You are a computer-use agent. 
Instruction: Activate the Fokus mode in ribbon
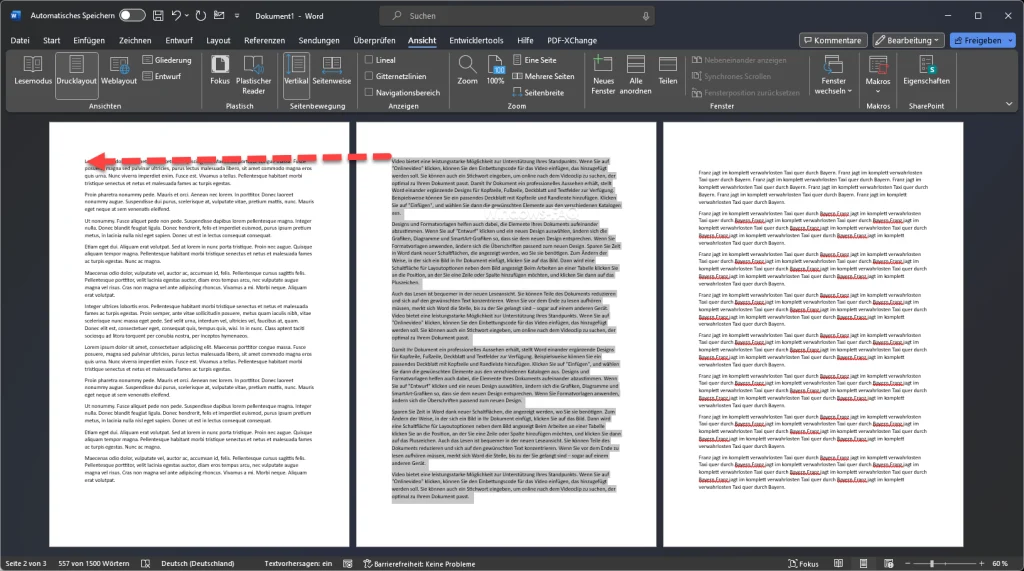pos(220,71)
